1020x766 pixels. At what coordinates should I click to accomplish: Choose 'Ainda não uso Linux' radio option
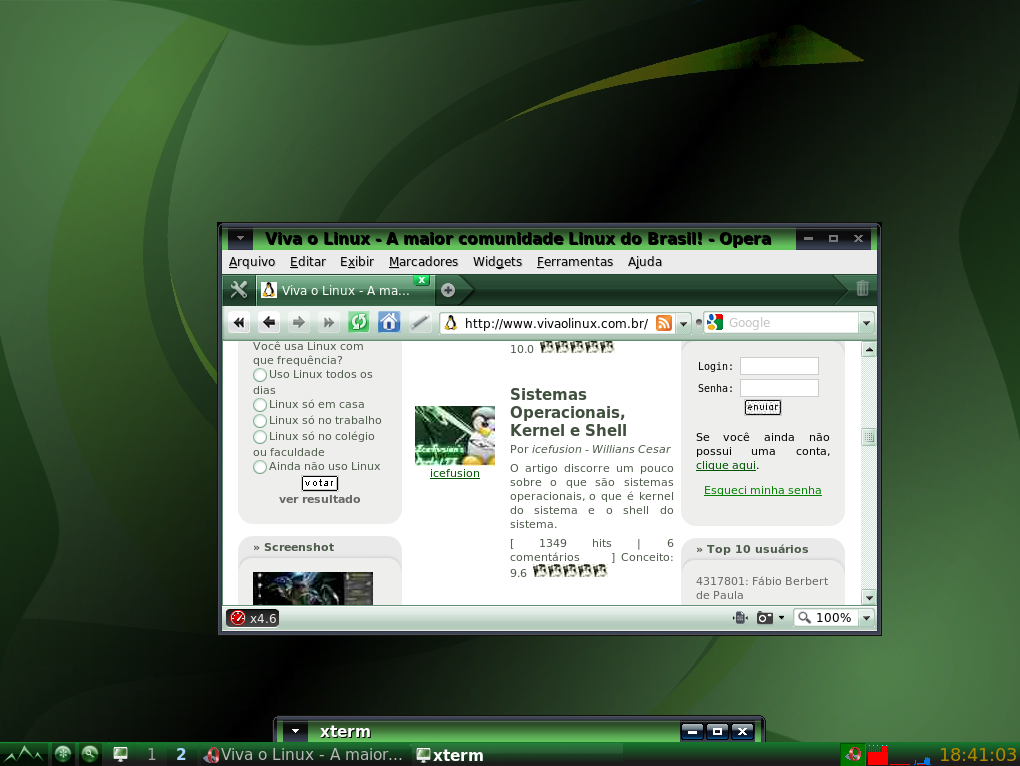coord(260,467)
